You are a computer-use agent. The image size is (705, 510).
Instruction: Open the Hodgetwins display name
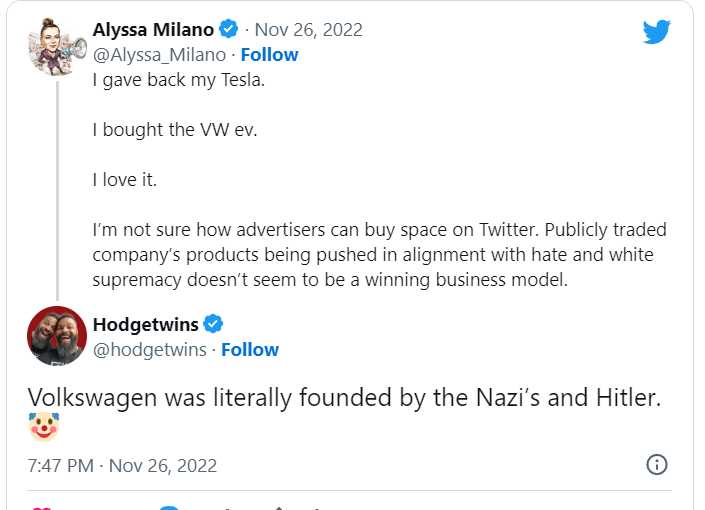pos(145,324)
